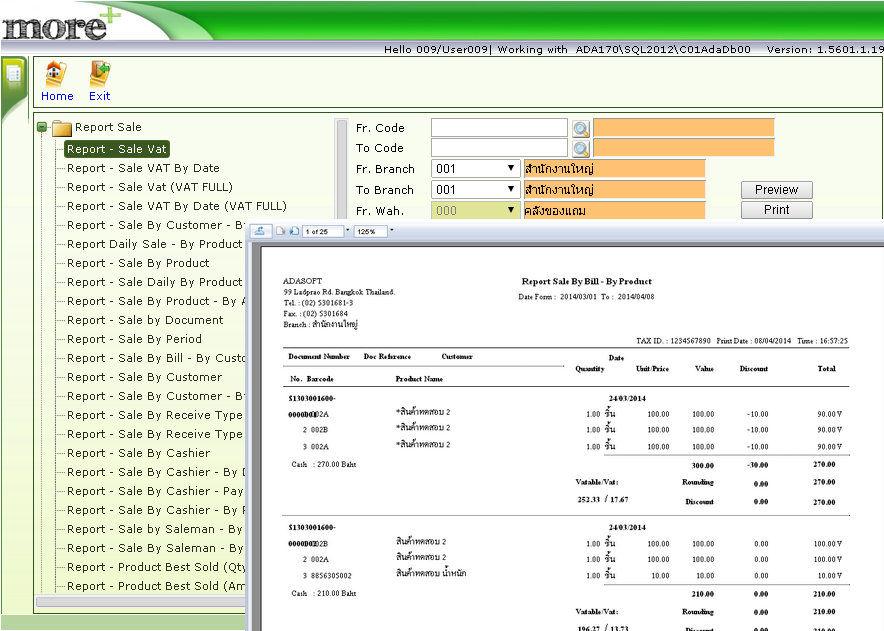Select Report - Sale by Document

pyautogui.click(x=145, y=320)
